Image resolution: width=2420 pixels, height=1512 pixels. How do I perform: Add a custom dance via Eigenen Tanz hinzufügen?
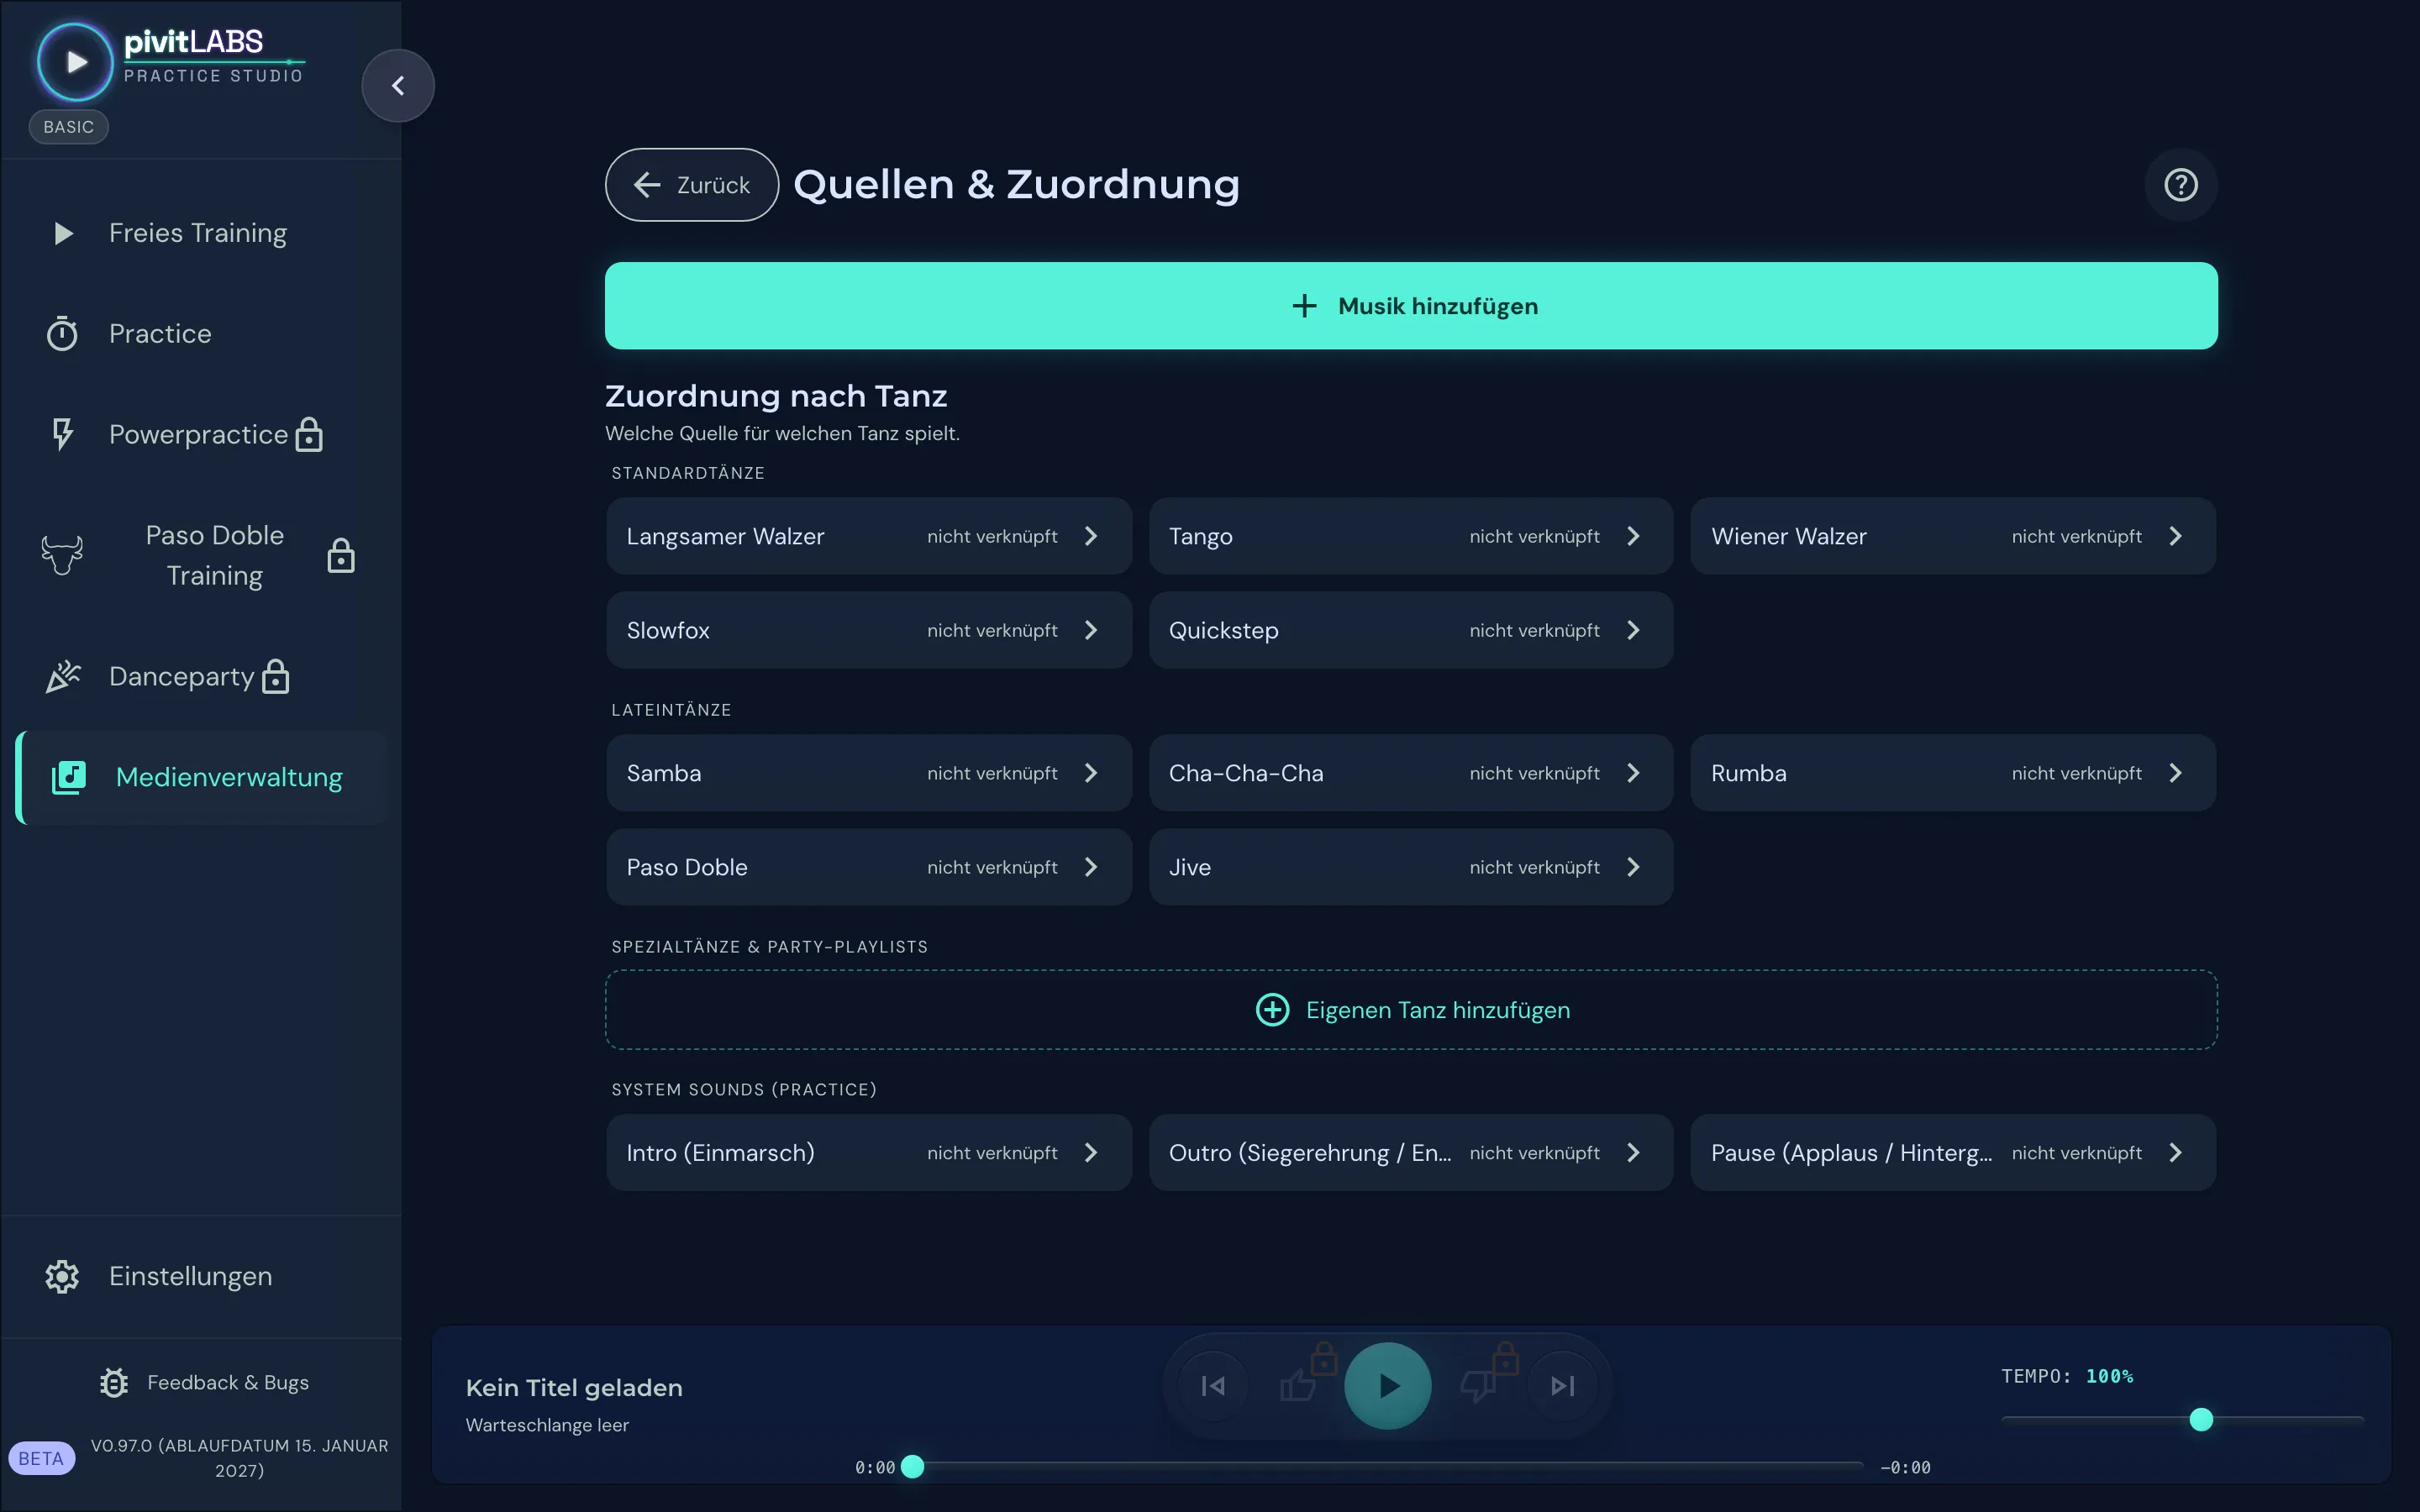click(x=1411, y=1010)
